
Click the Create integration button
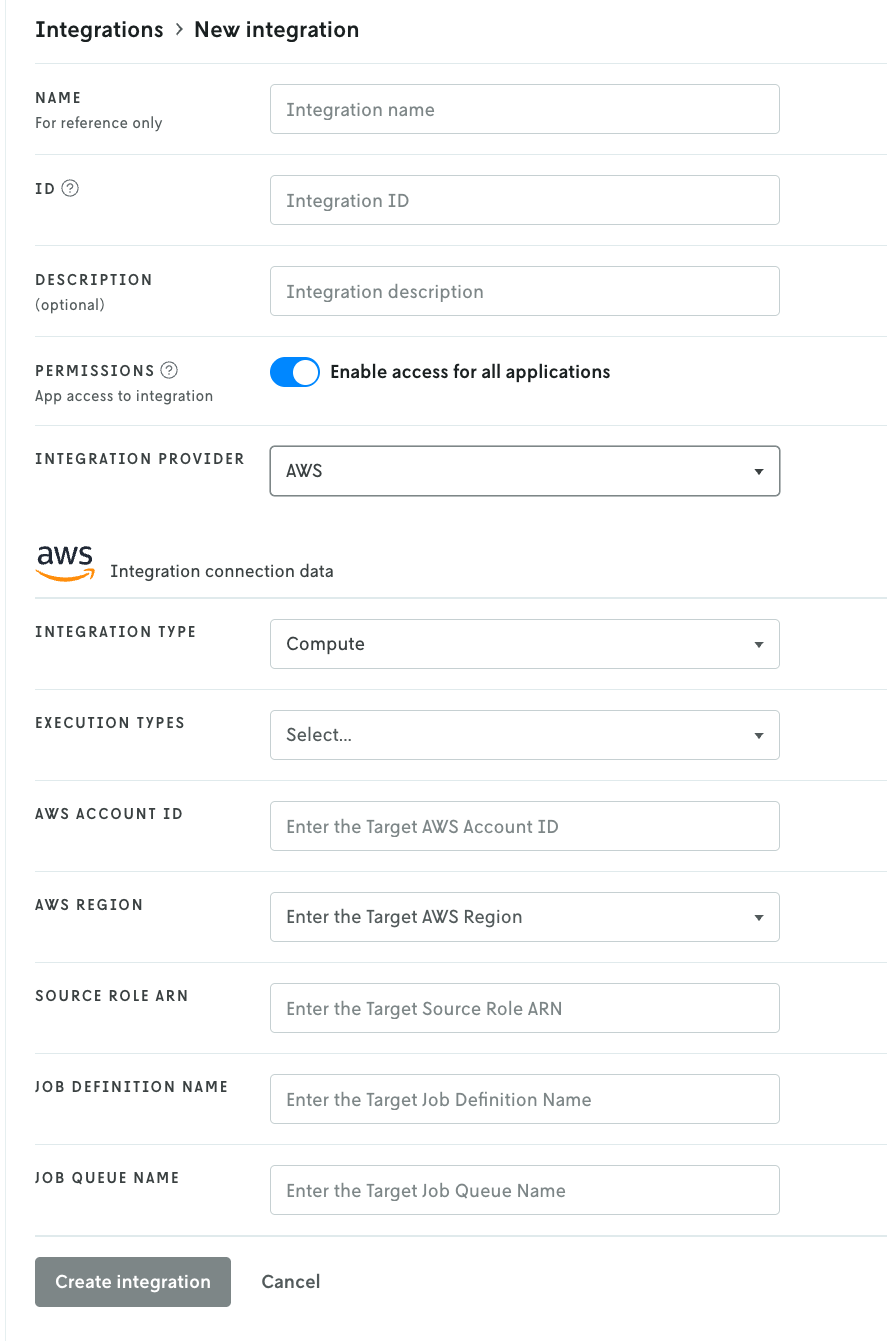pyautogui.click(x=132, y=1281)
